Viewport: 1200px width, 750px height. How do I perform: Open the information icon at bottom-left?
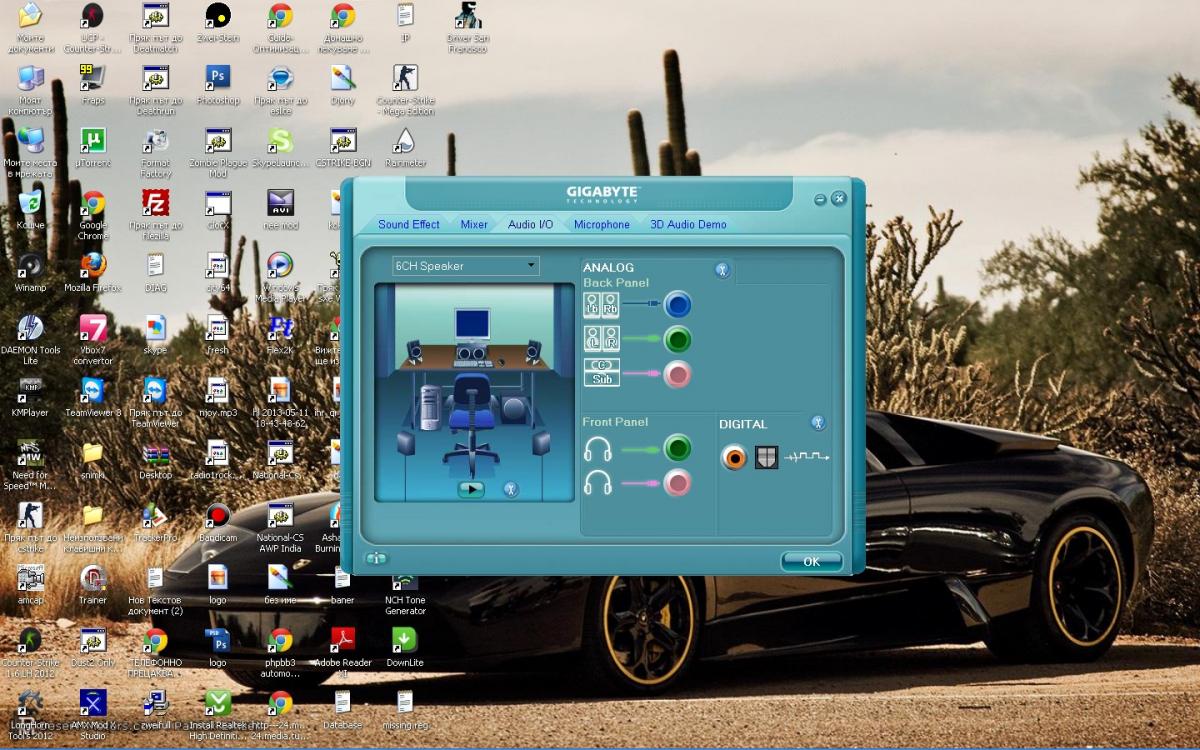tap(376, 559)
